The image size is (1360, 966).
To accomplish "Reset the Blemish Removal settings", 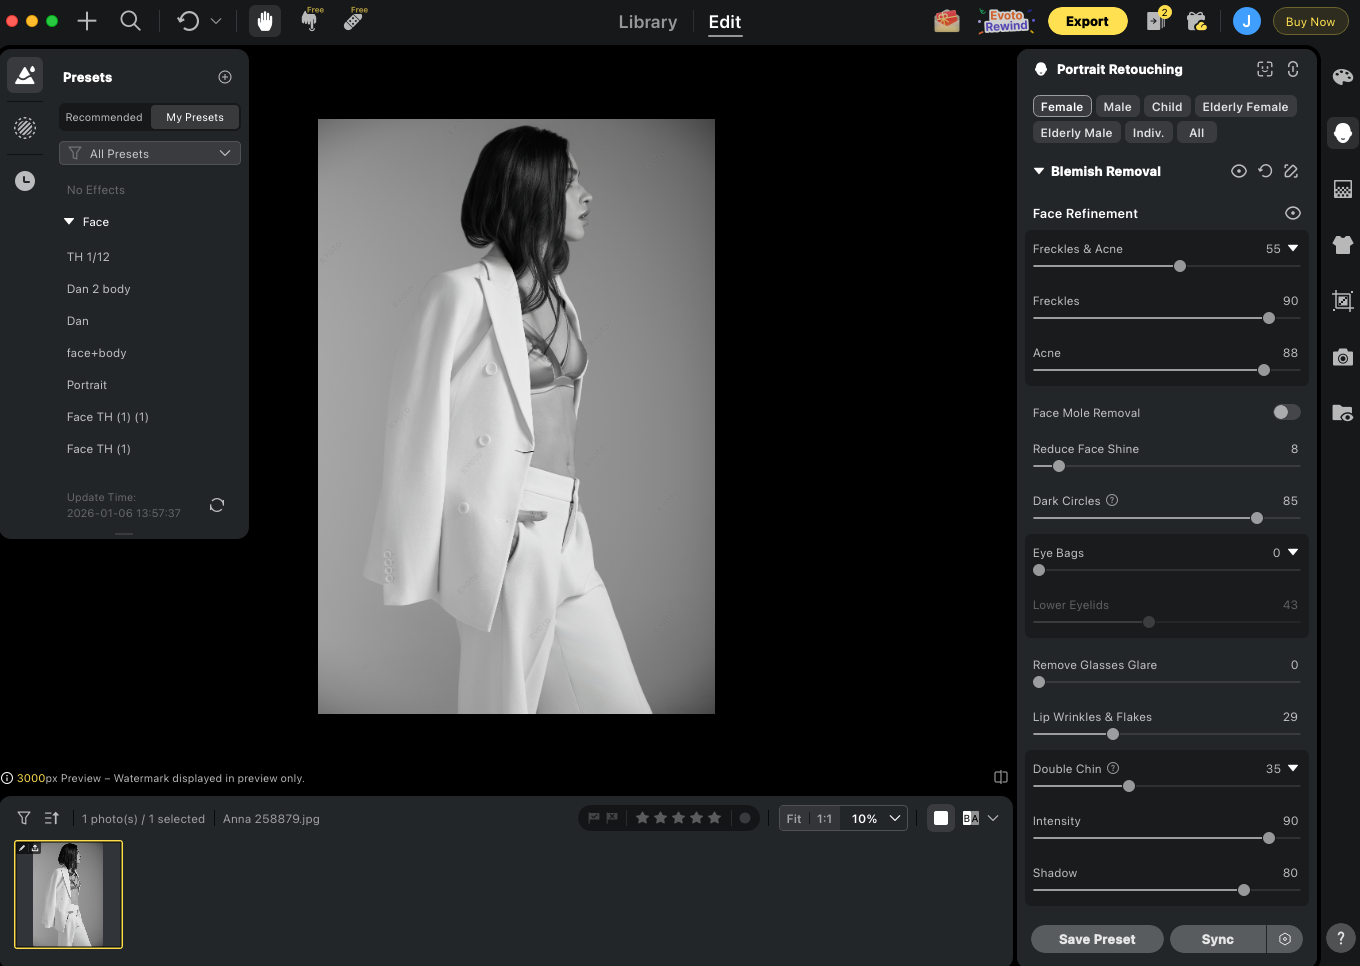I will 1264,171.
